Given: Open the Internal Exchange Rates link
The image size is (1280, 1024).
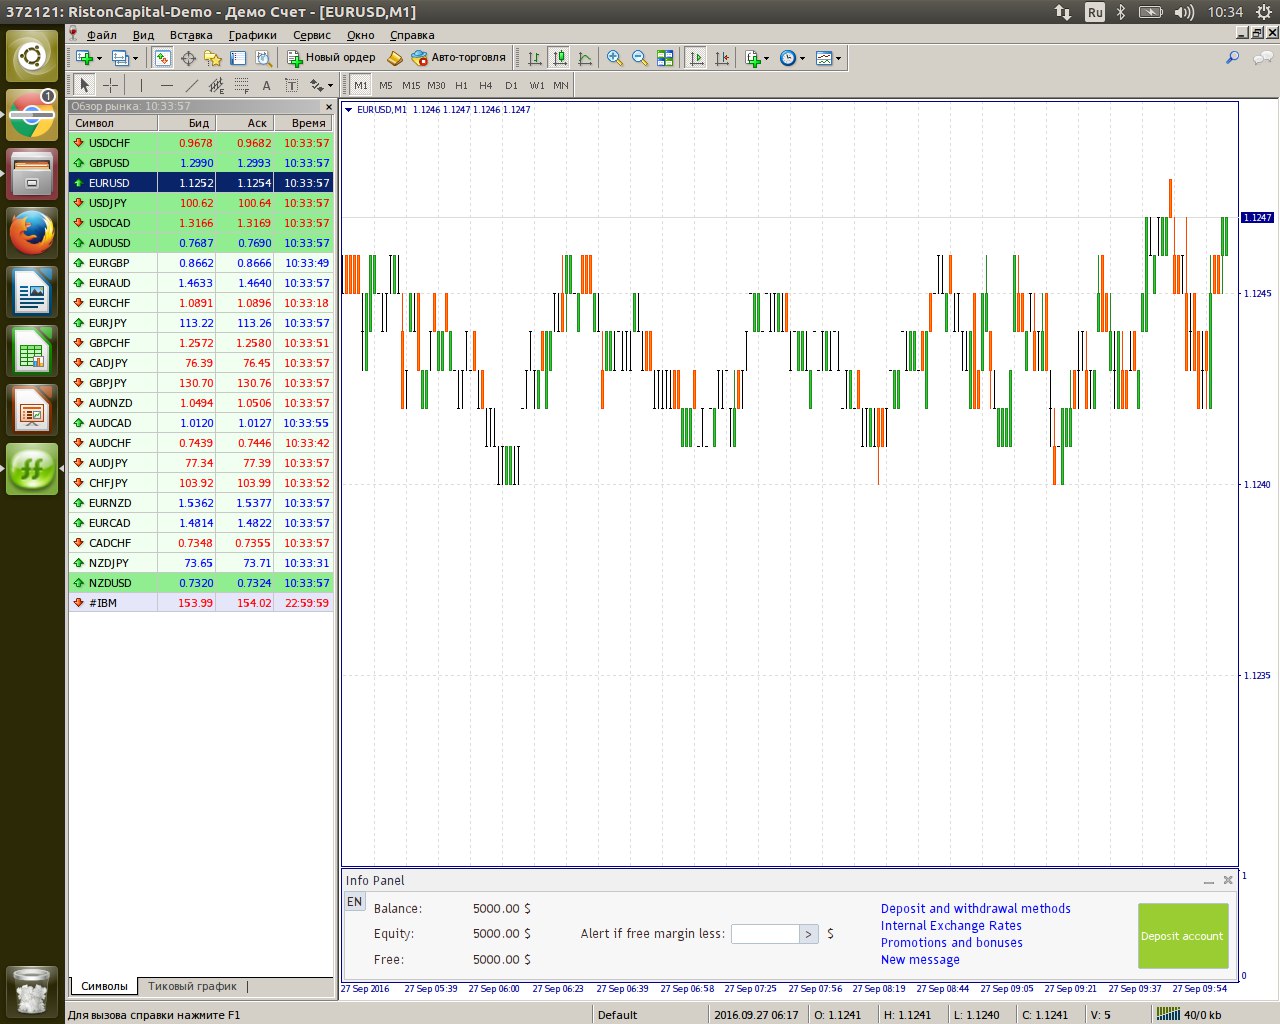Looking at the screenshot, I should [x=950, y=926].
